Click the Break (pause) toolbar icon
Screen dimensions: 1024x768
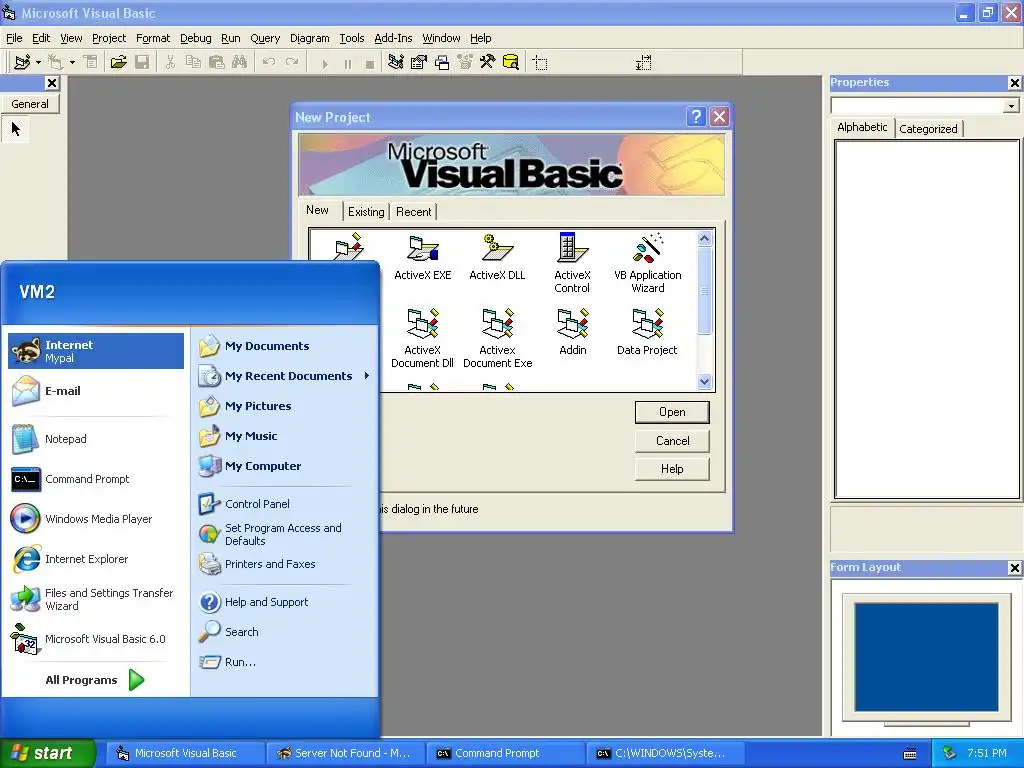[347, 63]
